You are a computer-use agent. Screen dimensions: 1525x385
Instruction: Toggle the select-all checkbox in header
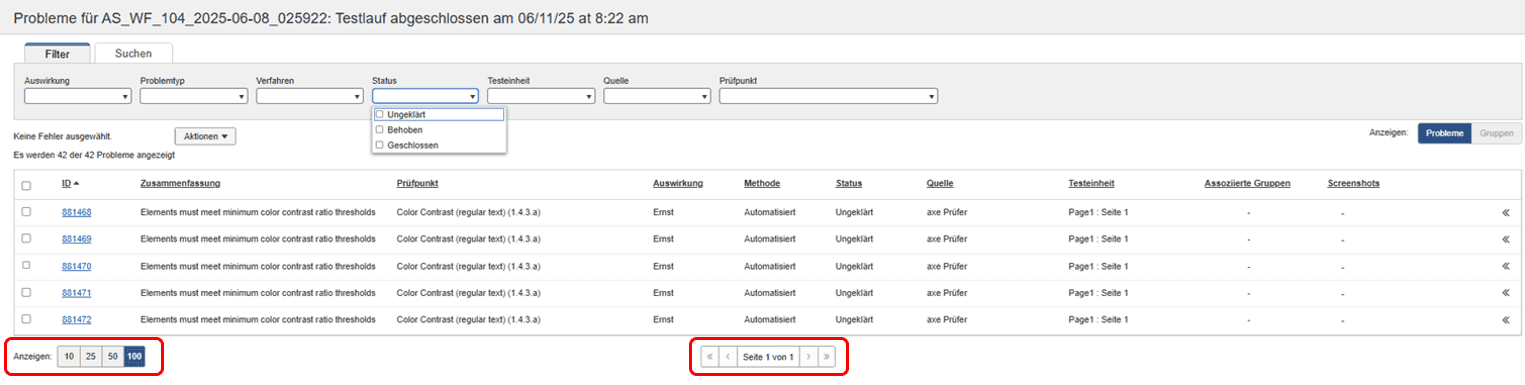(x=26, y=185)
